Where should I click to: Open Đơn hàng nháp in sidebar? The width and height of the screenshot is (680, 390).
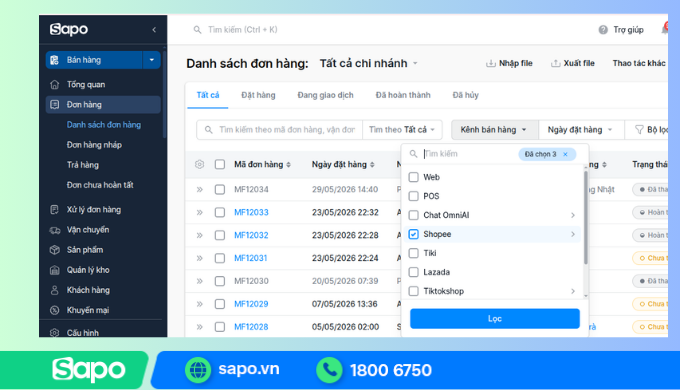coord(94,145)
